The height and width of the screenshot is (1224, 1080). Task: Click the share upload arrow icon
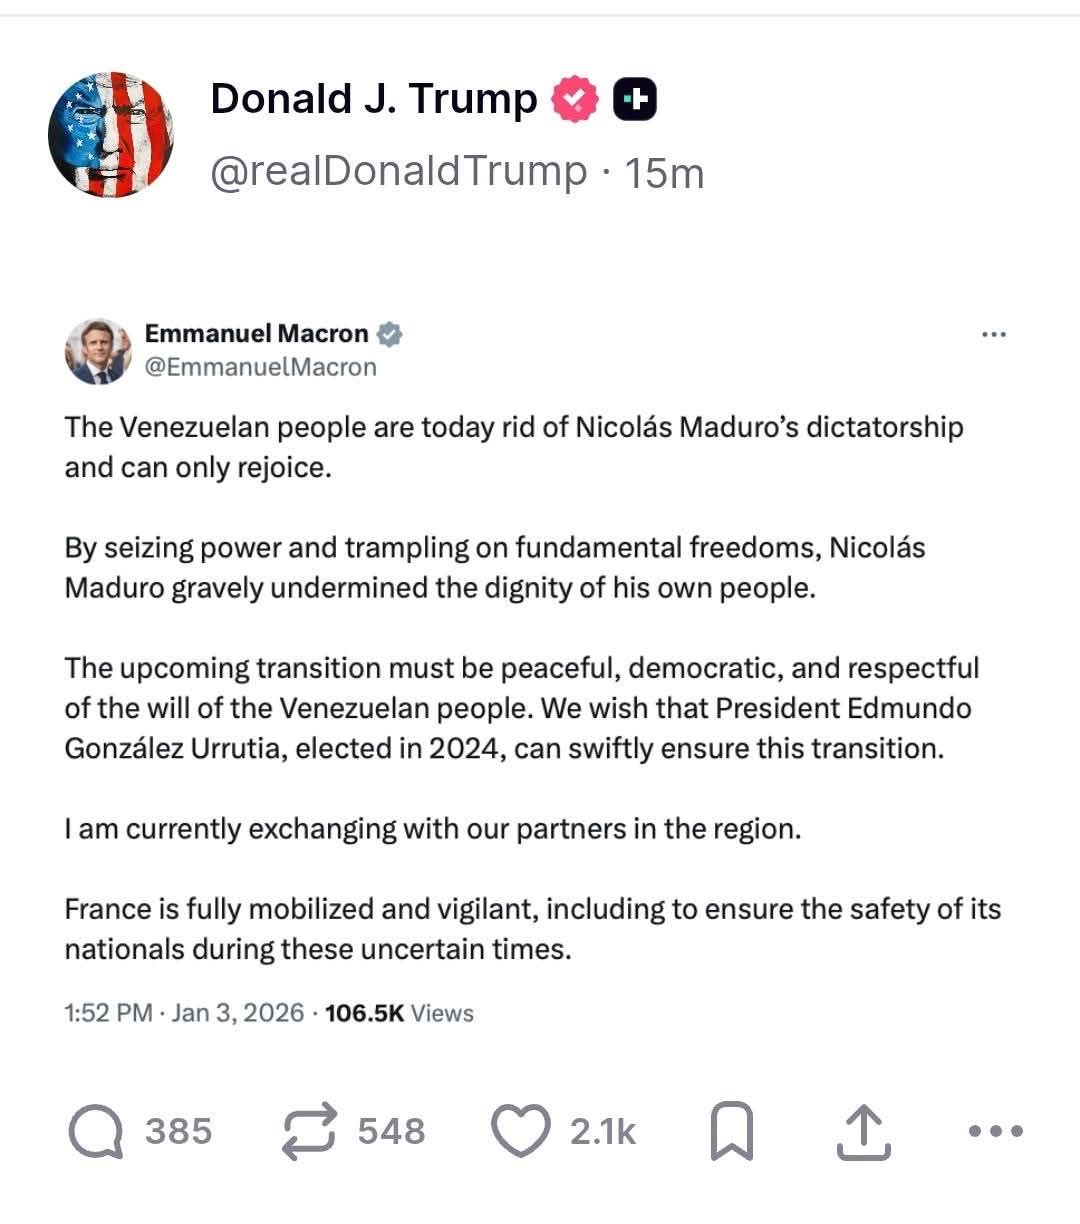point(862,1132)
